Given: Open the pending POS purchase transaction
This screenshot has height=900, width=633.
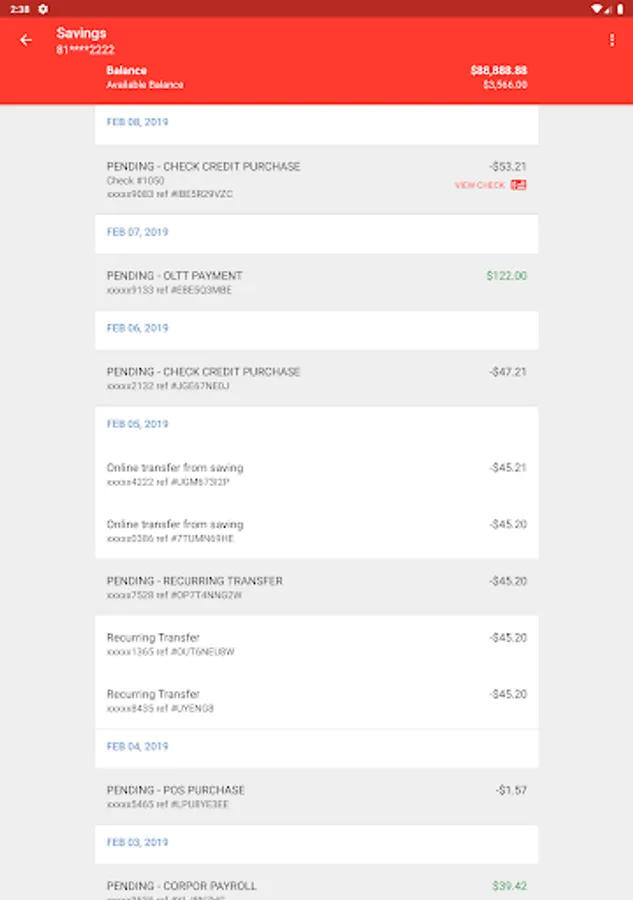Looking at the screenshot, I should (x=316, y=796).
